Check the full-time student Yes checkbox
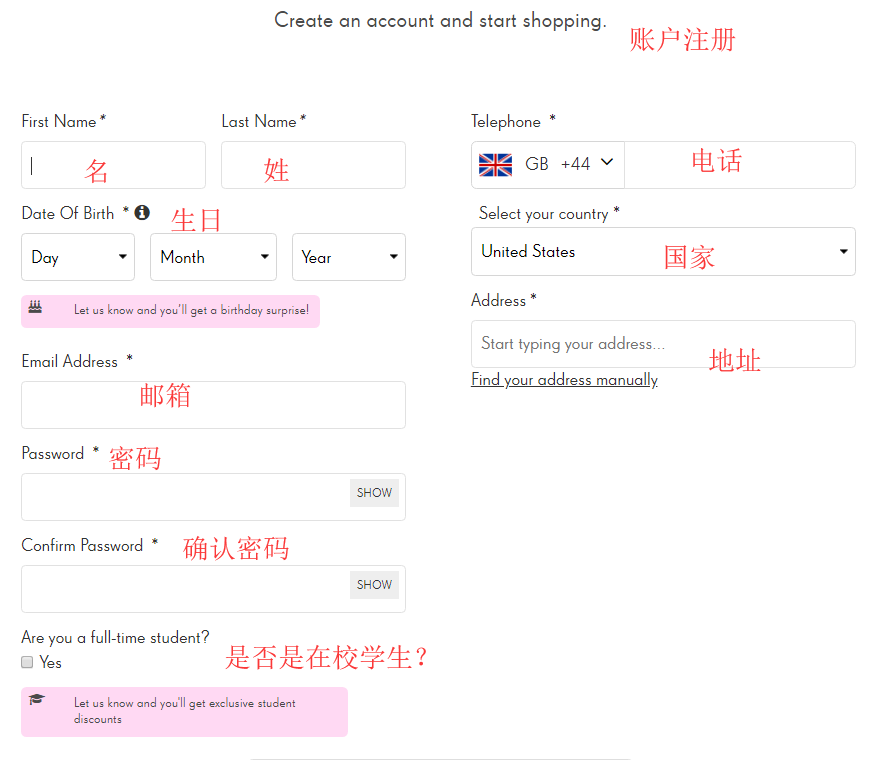Viewport: 876px width, 760px height. coord(28,662)
